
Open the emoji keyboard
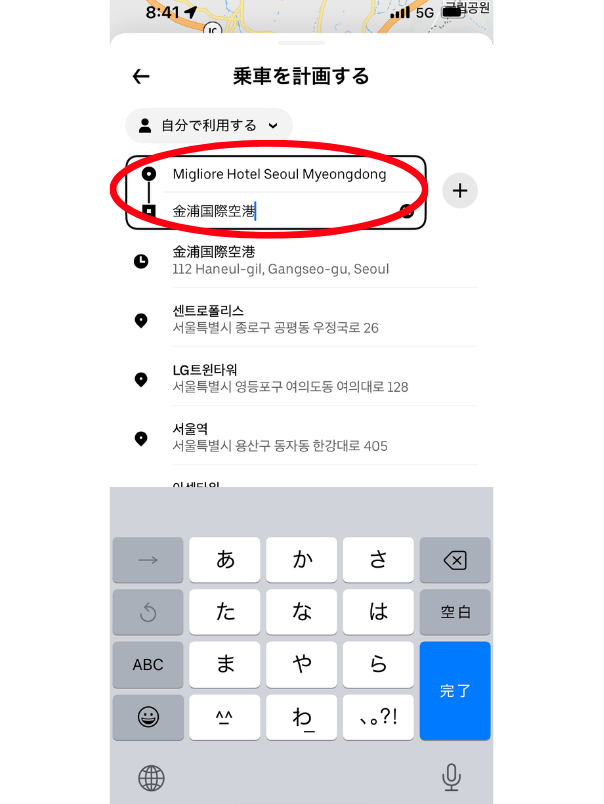pyautogui.click(x=148, y=717)
